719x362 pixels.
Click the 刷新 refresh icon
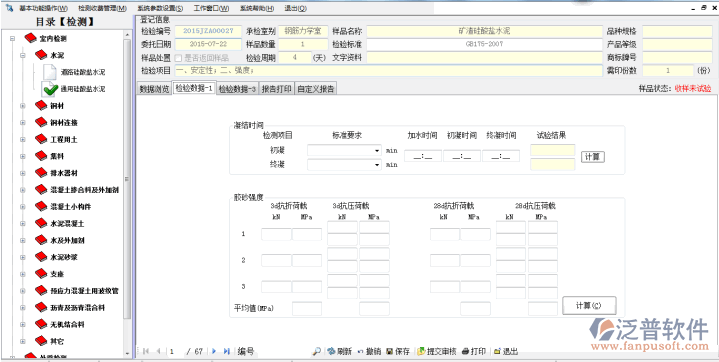331,351
